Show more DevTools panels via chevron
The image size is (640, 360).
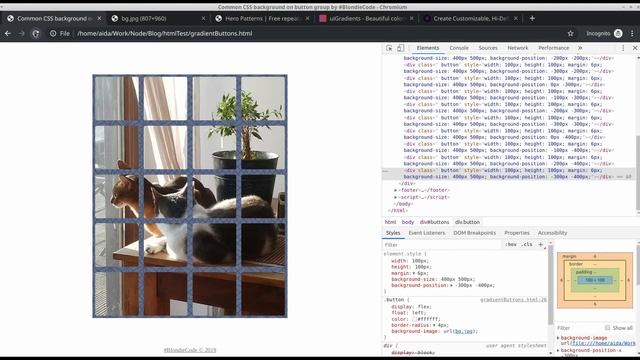[x=580, y=48]
